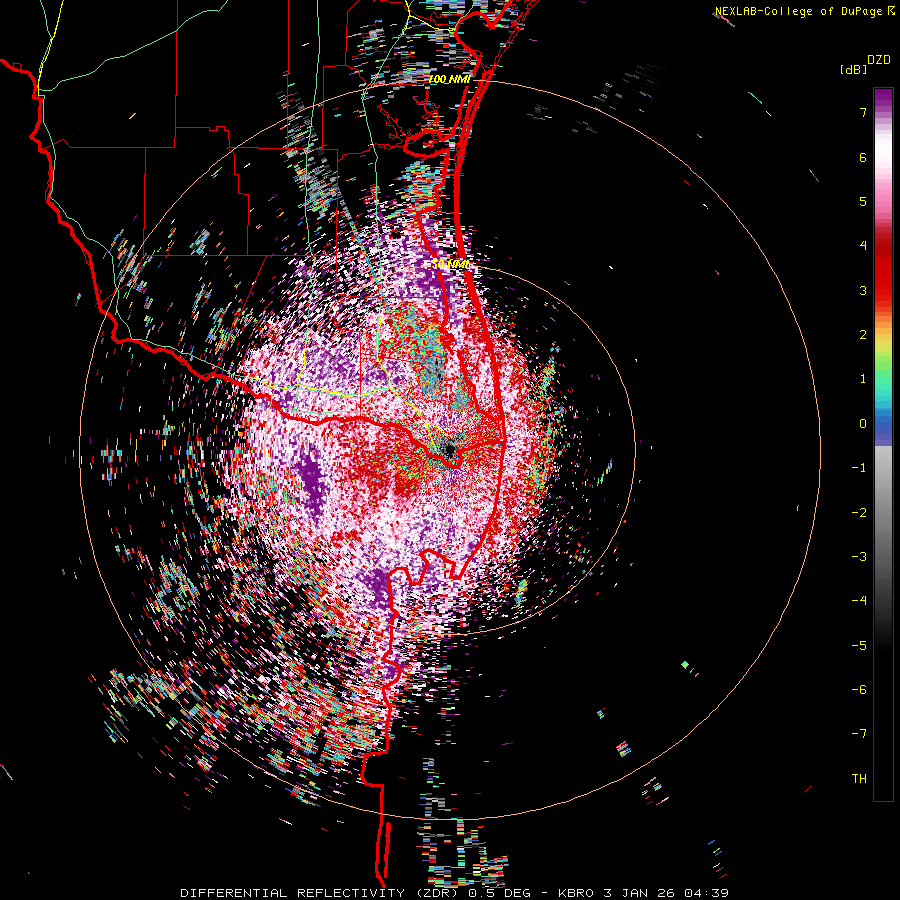Viewport: 900px width, 900px height.
Task: Click the dark radar site at map center
Action: [x=449, y=449]
